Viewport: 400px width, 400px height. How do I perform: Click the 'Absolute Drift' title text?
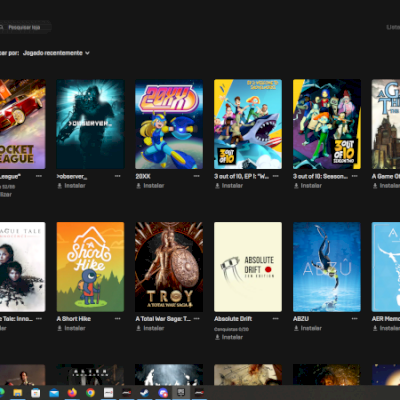coord(233,319)
